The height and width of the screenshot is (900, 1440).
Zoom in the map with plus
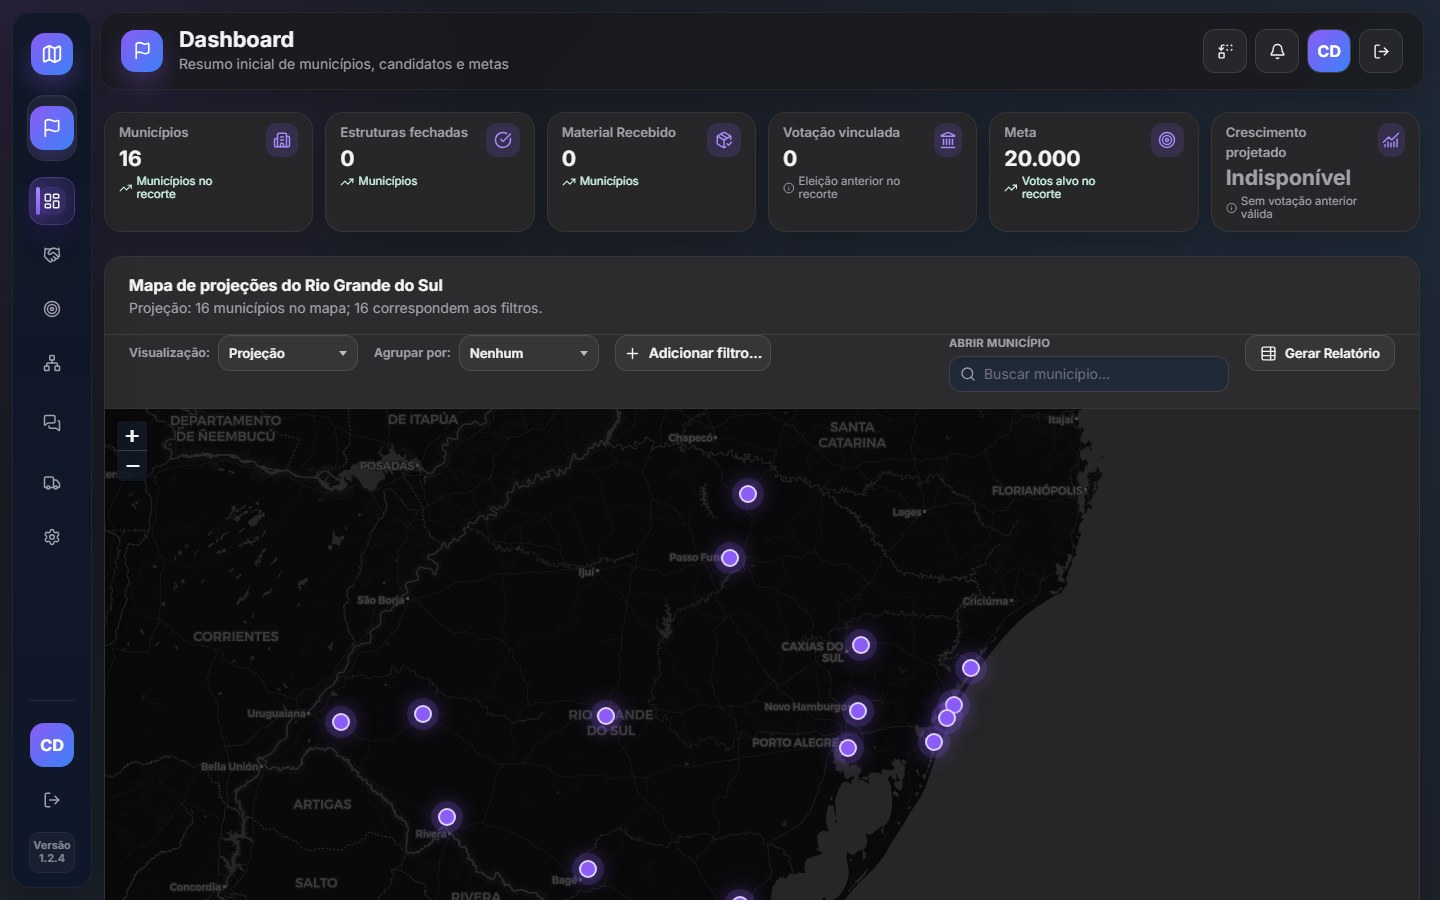point(132,436)
